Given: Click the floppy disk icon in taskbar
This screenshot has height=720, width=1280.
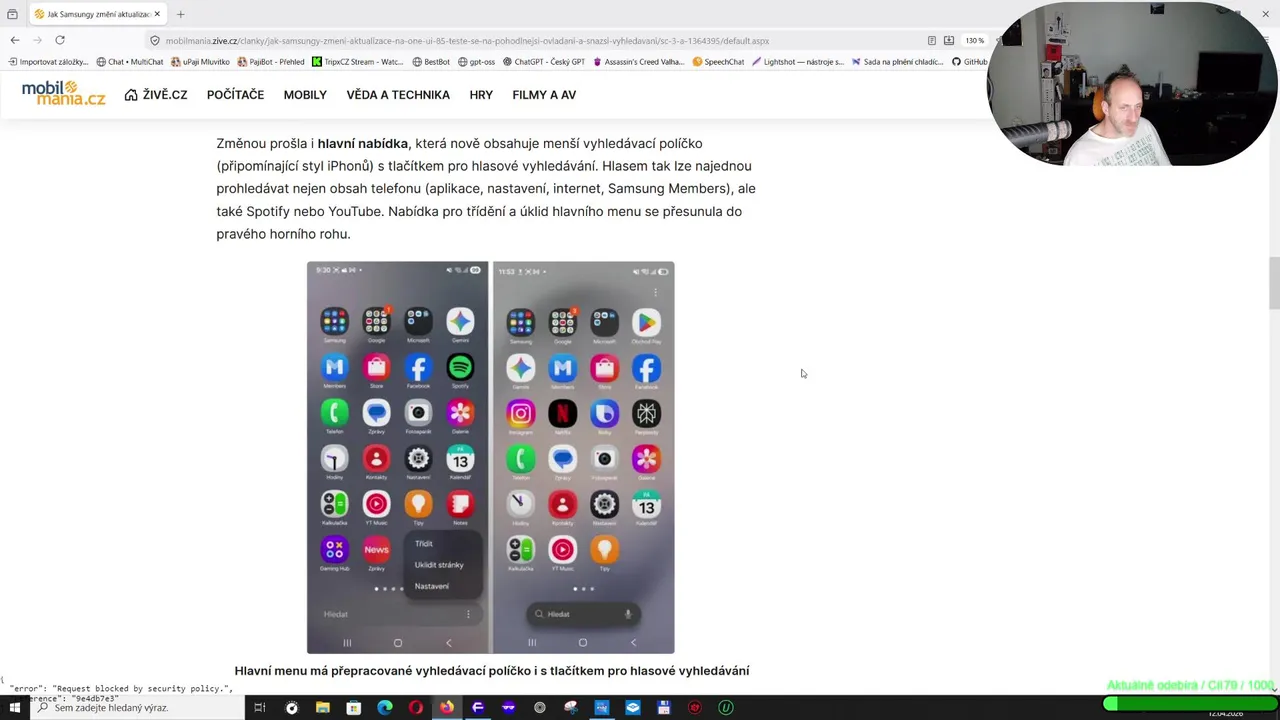Looking at the screenshot, I should pos(664,707).
